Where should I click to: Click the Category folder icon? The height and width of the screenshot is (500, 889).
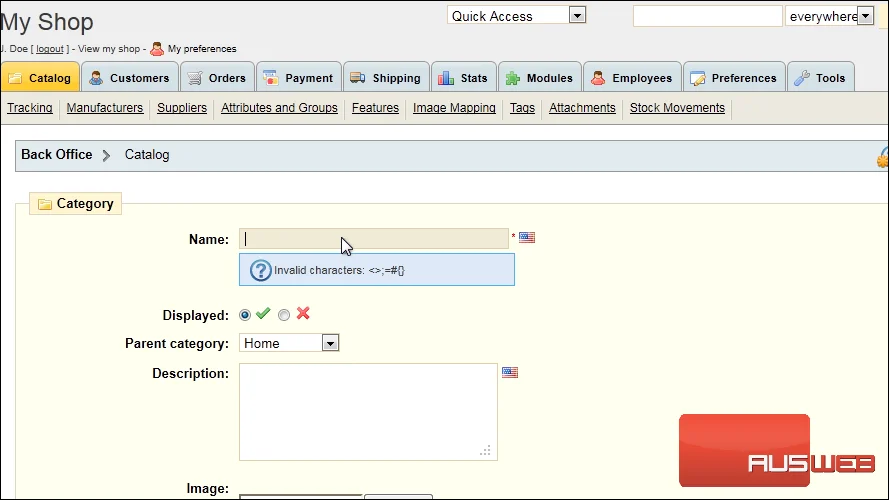tap(45, 204)
